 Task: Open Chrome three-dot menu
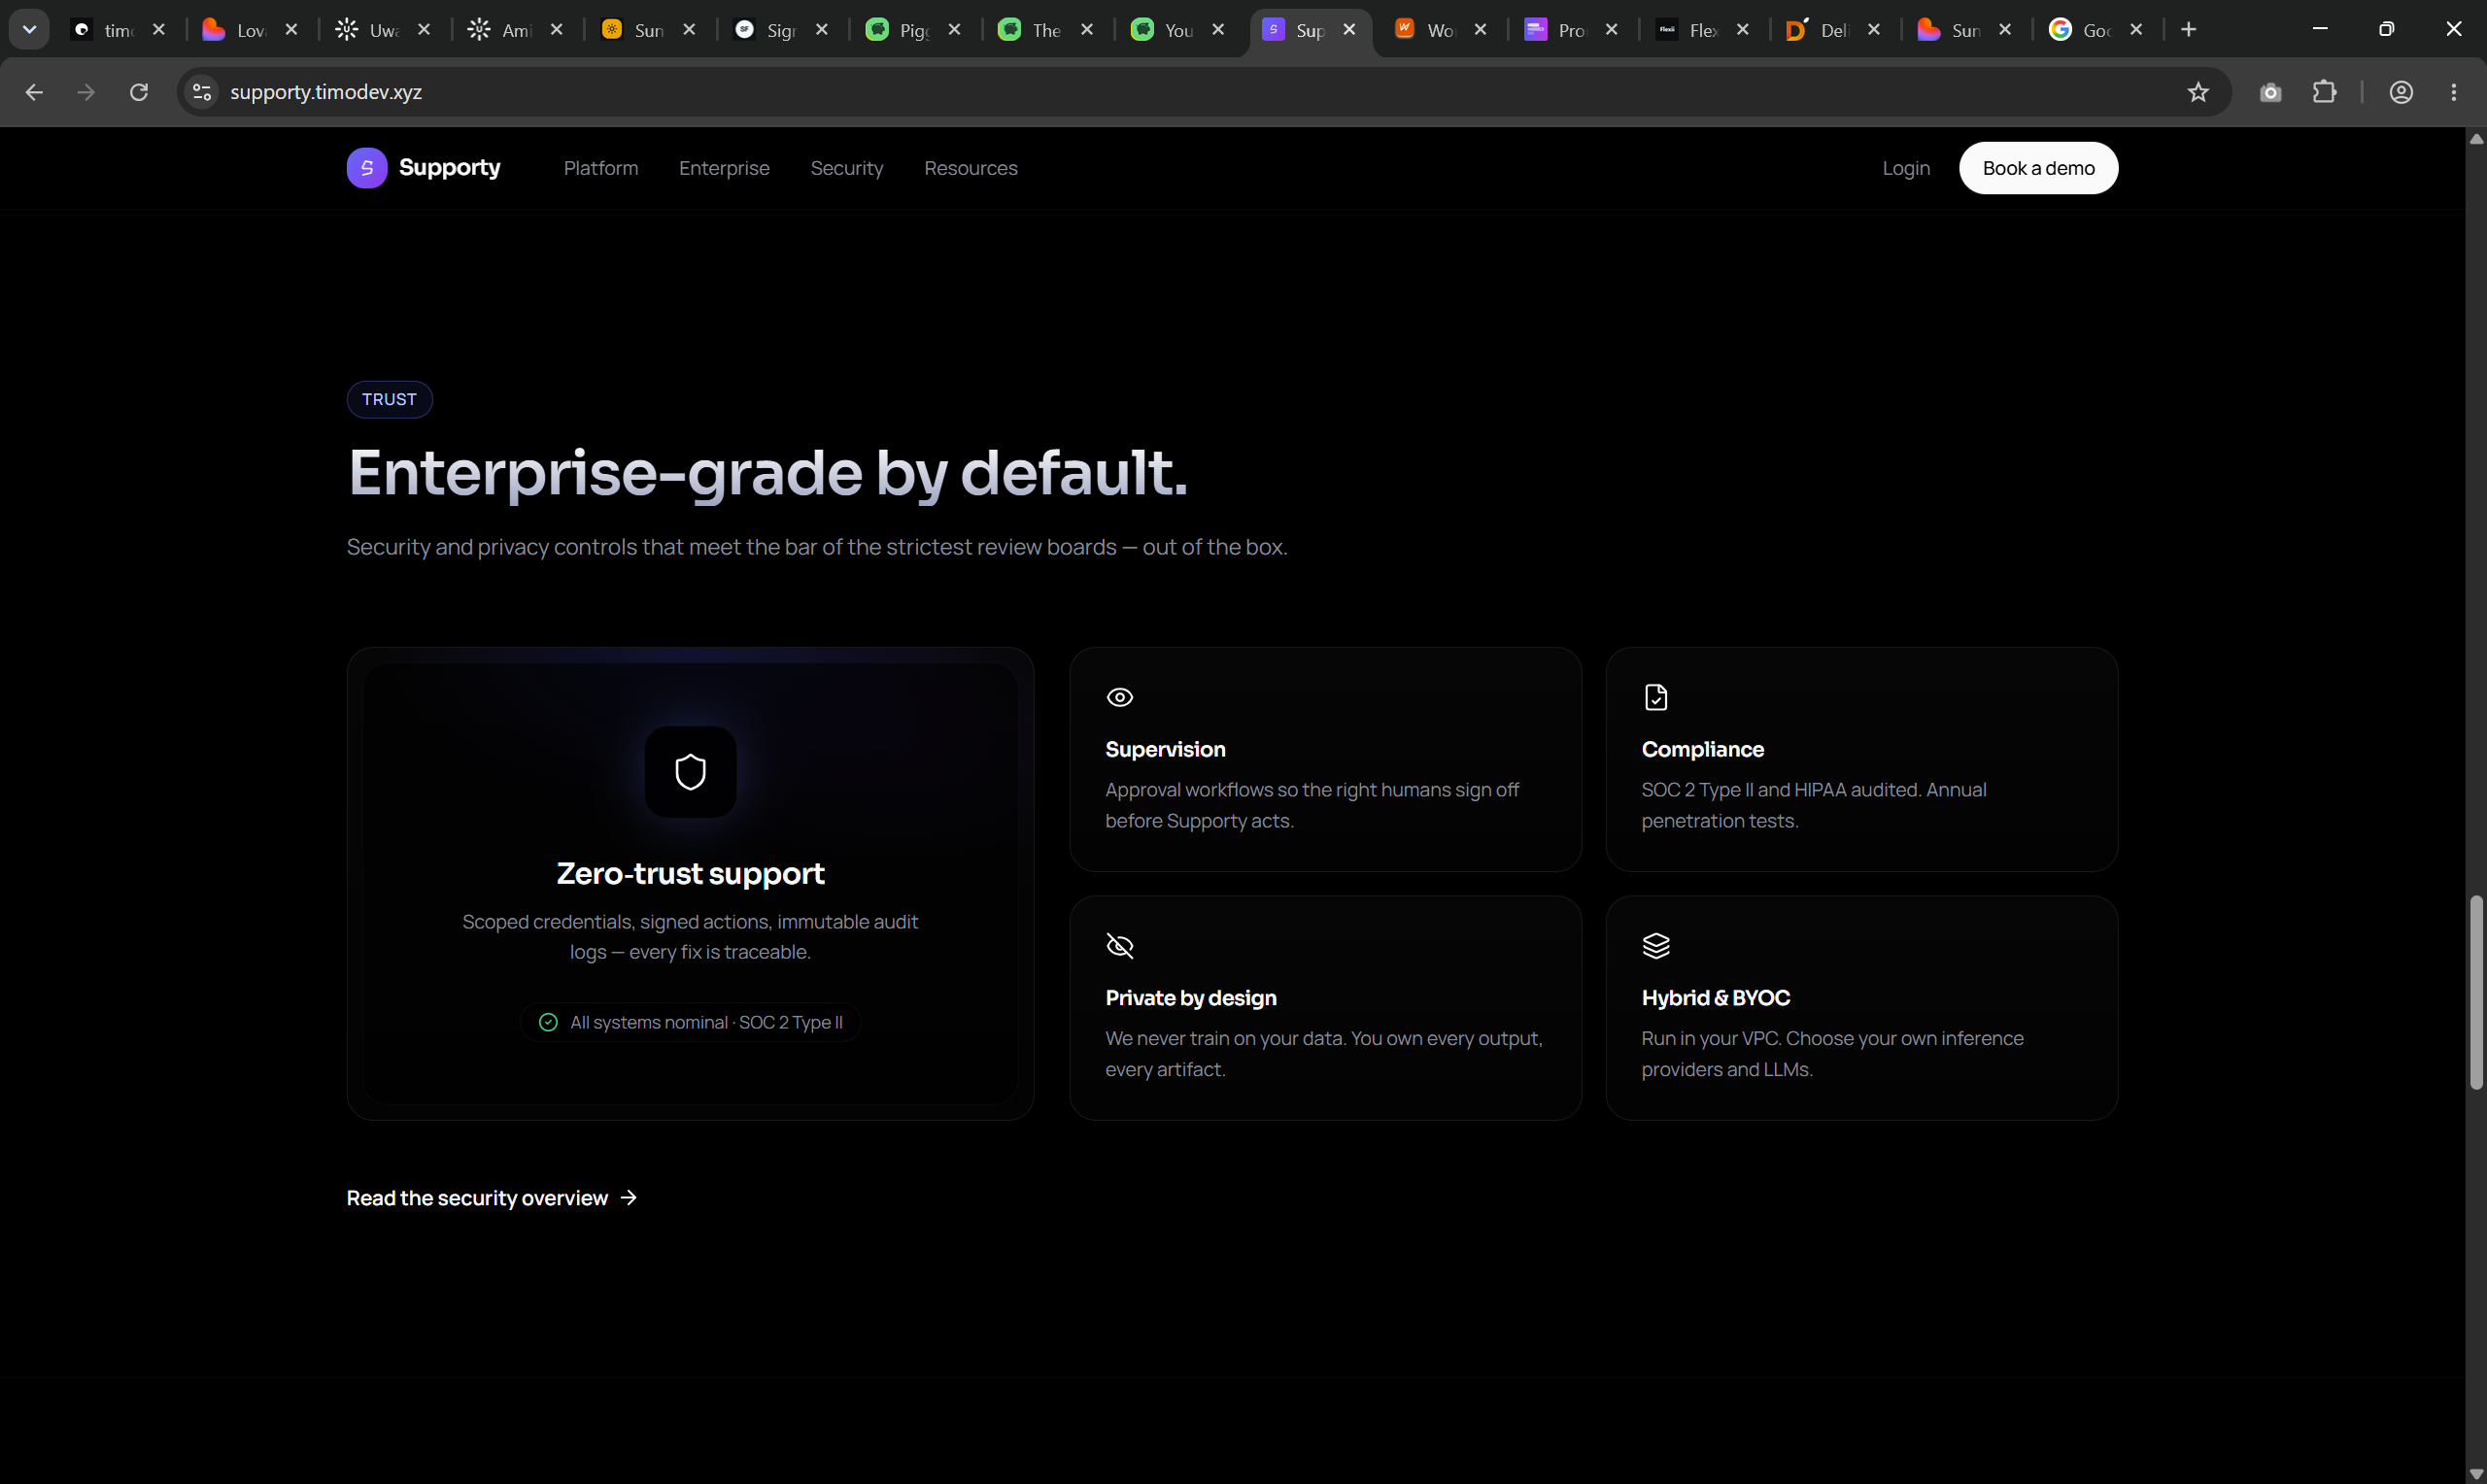click(2454, 92)
